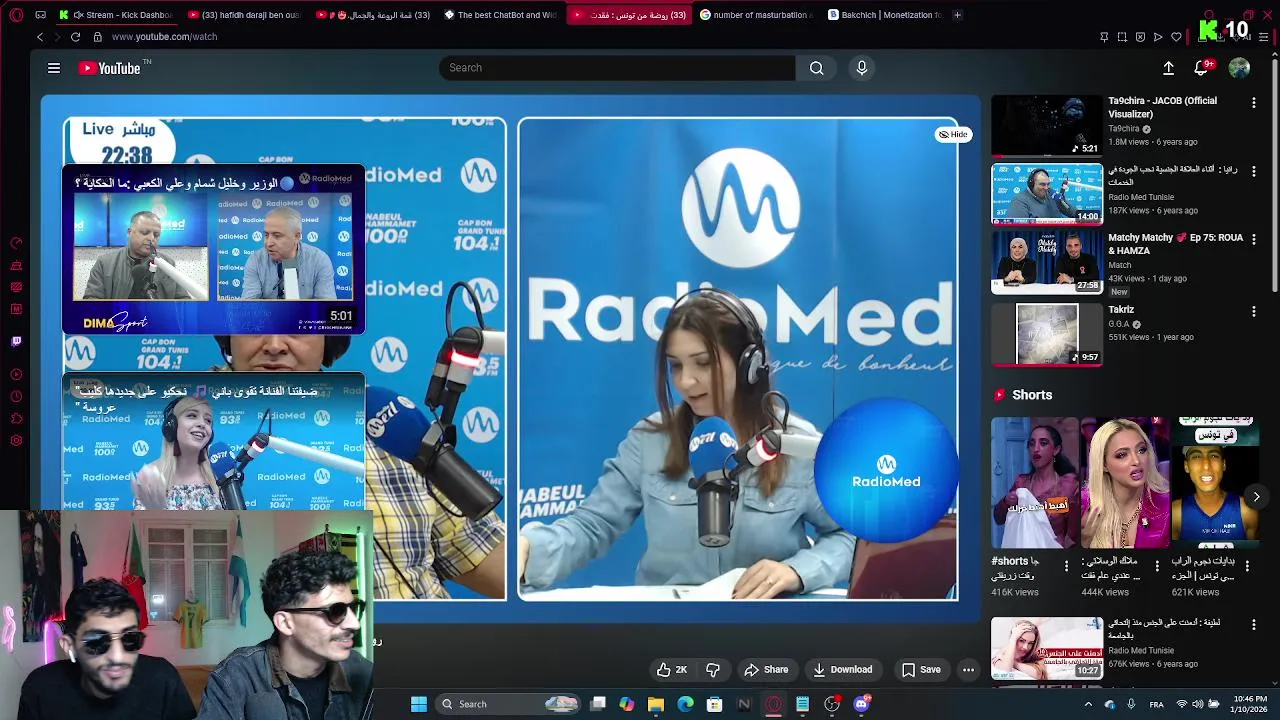1280x720 pixels.
Task: Open Task View on the taskbar
Action: 598,704
